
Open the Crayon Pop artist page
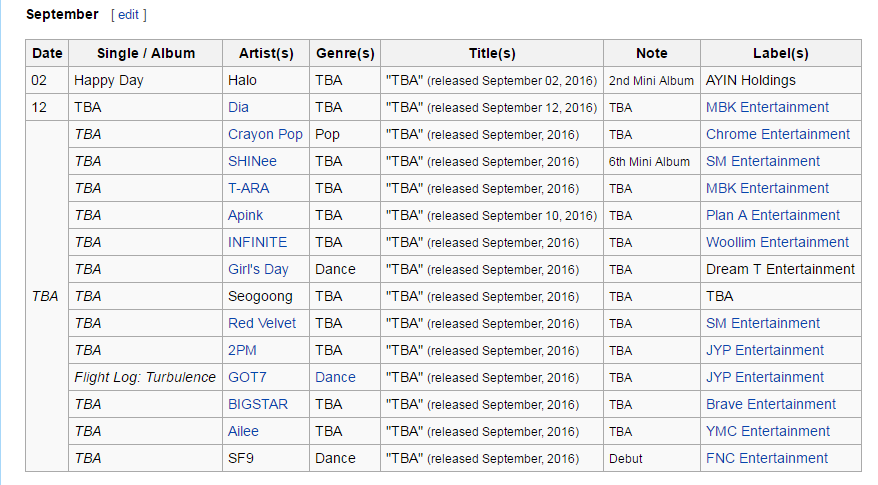(x=265, y=134)
